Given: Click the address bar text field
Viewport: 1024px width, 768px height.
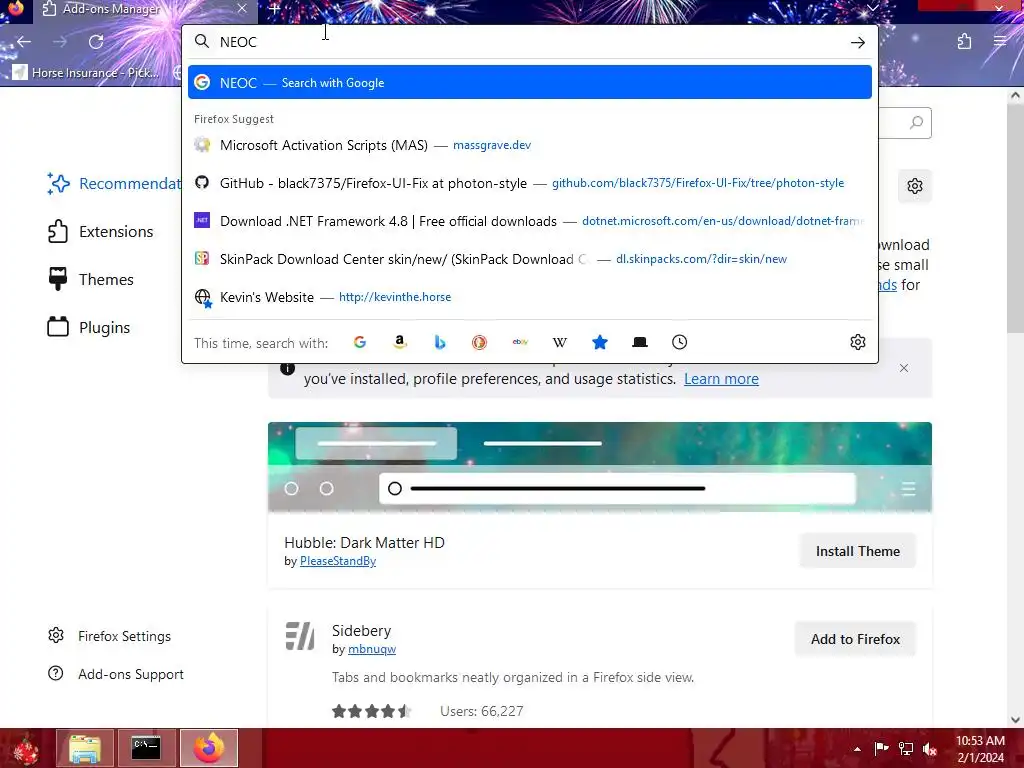Looking at the screenshot, I should [x=529, y=42].
